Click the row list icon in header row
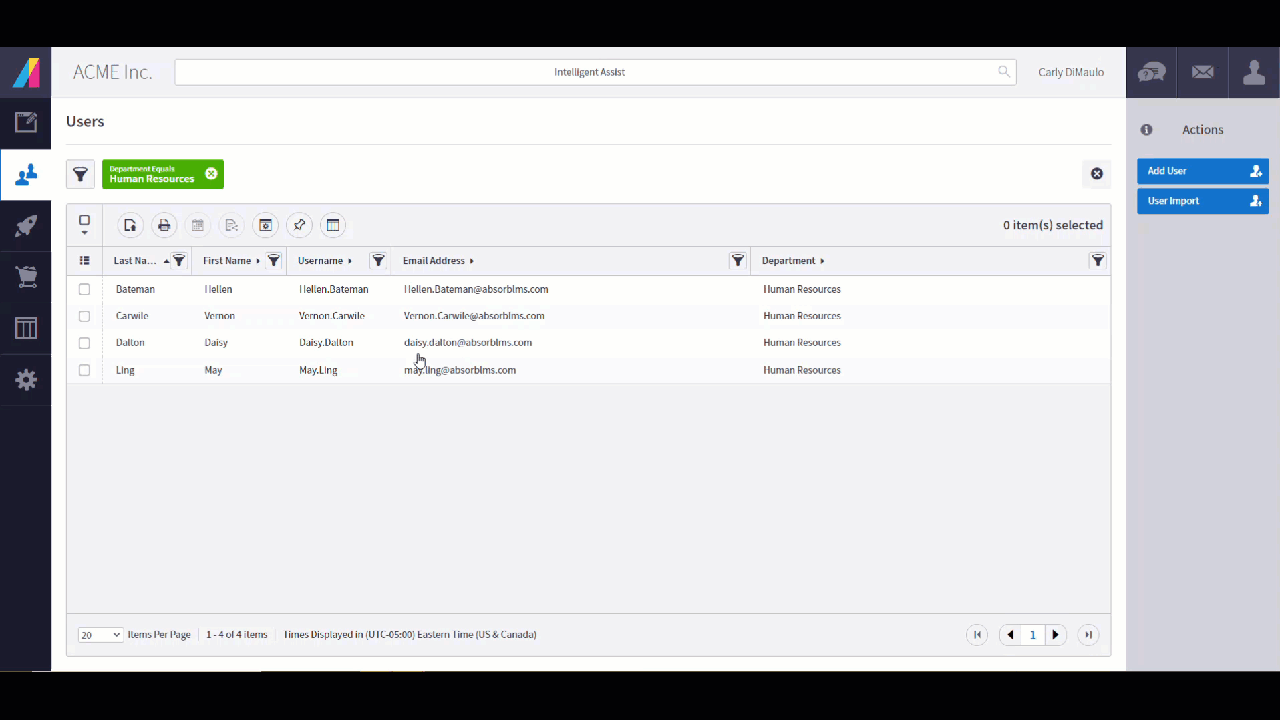1280x720 pixels. (84, 261)
